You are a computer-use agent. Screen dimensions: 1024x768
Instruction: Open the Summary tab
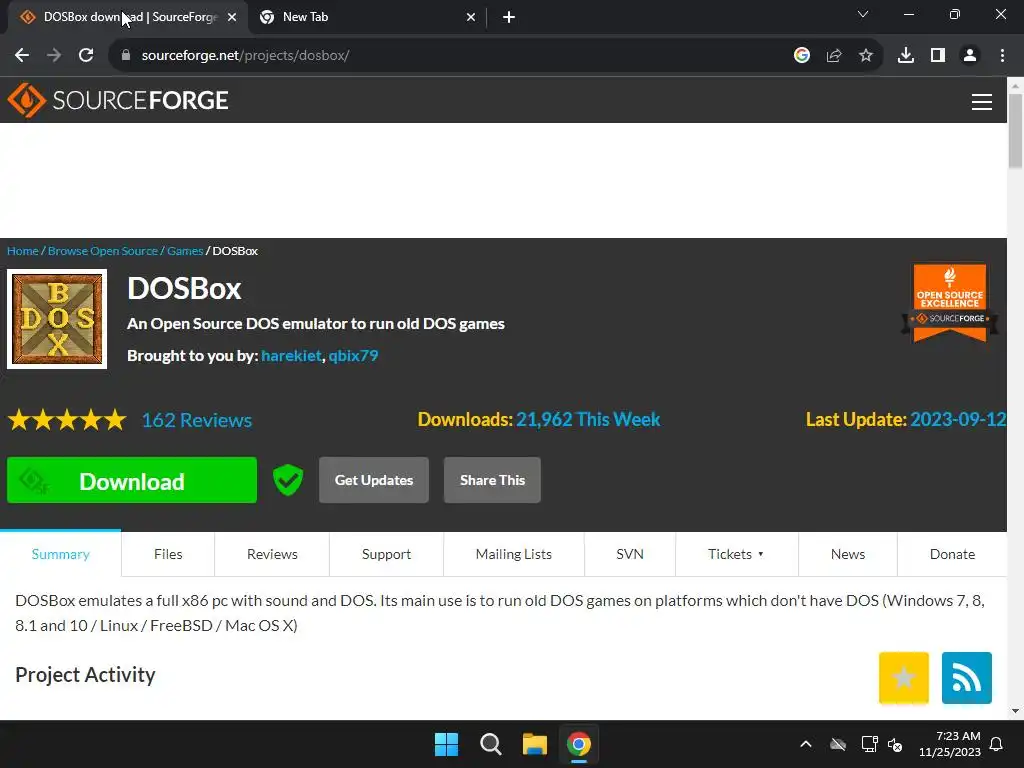(x=60, y=554)
